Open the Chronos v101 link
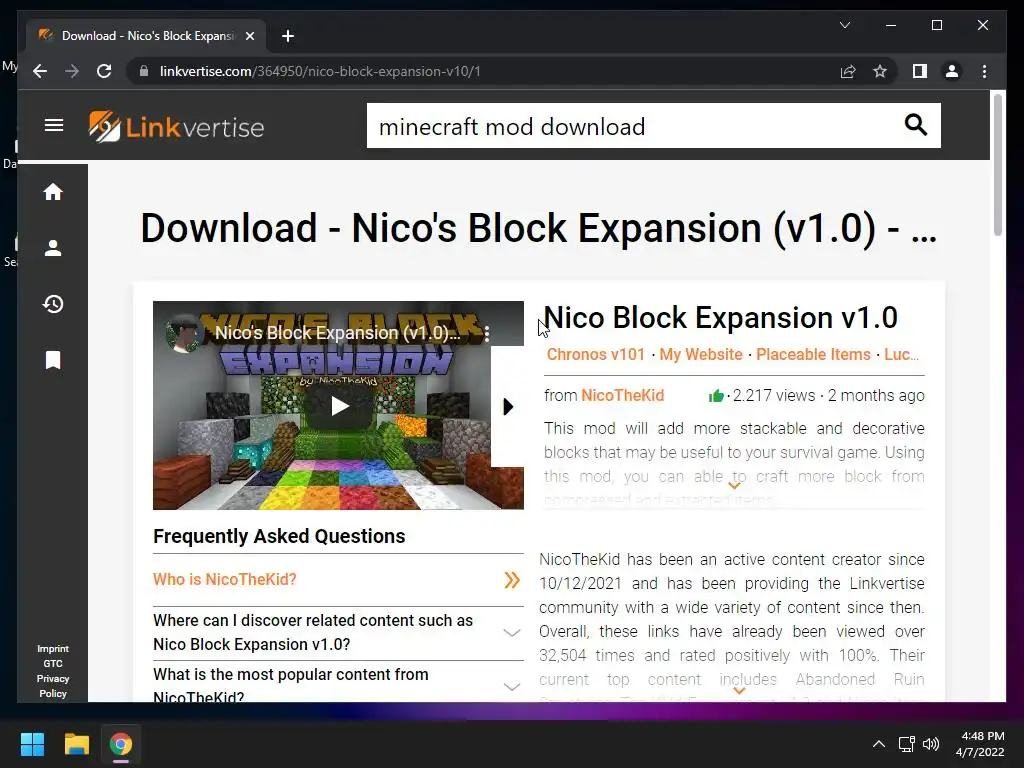 click(x=596, y=355)
